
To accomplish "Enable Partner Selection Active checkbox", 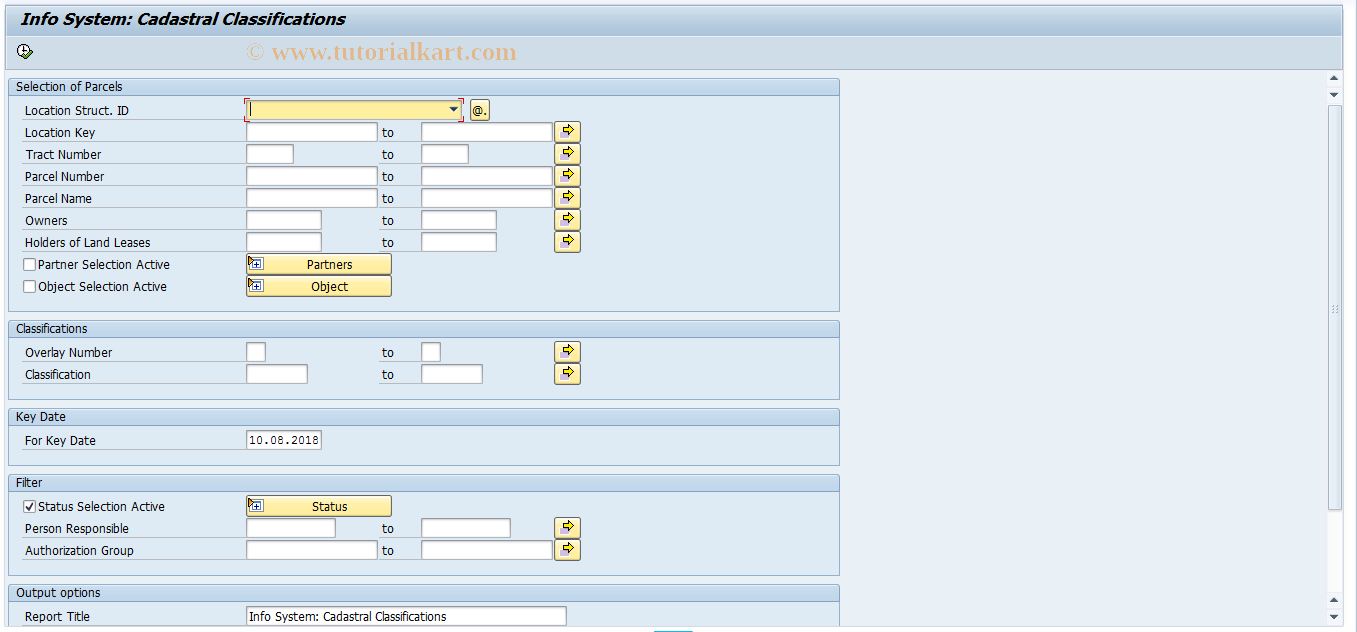I will click(x=30, y=265).
